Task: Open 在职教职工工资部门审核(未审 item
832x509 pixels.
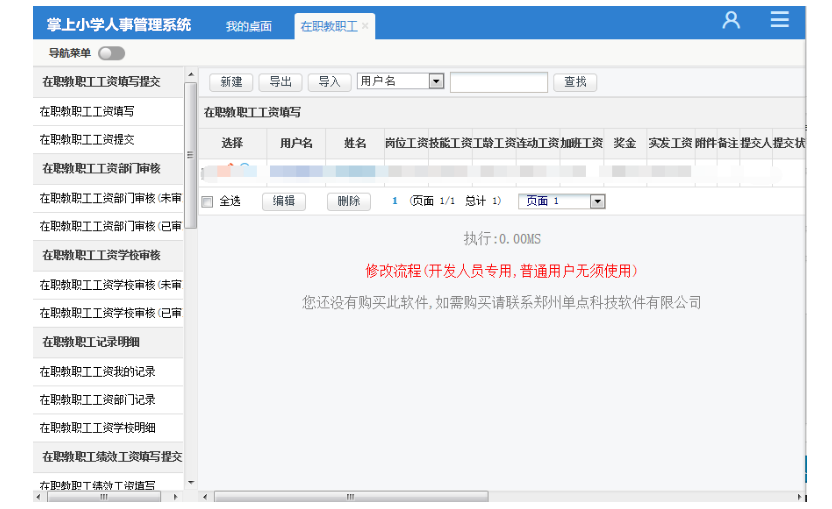Action: tap(108, 198)
